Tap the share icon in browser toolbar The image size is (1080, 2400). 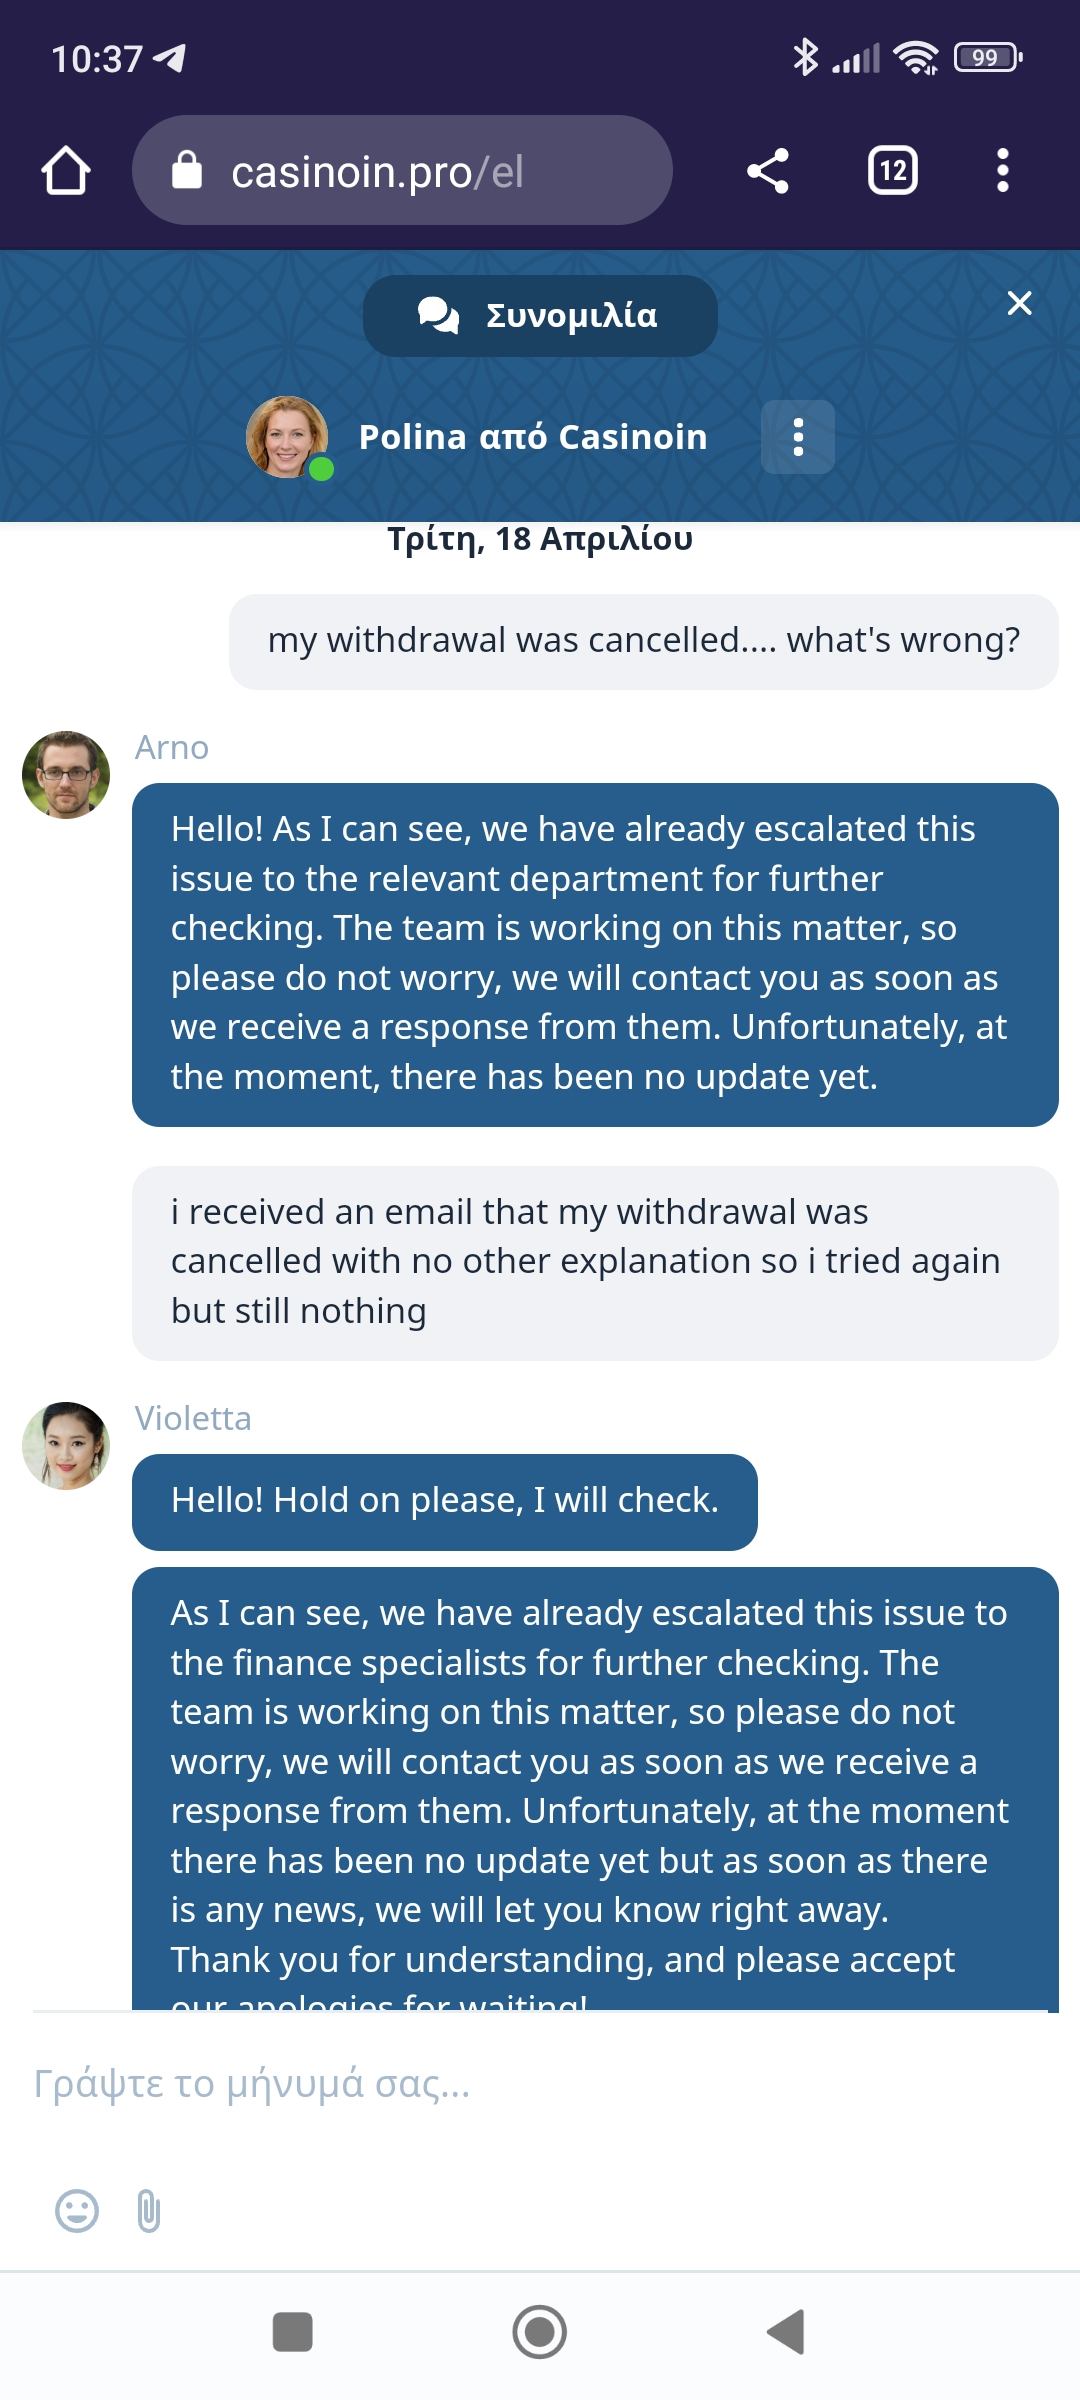pyautogui.click(x=768, y=171)
